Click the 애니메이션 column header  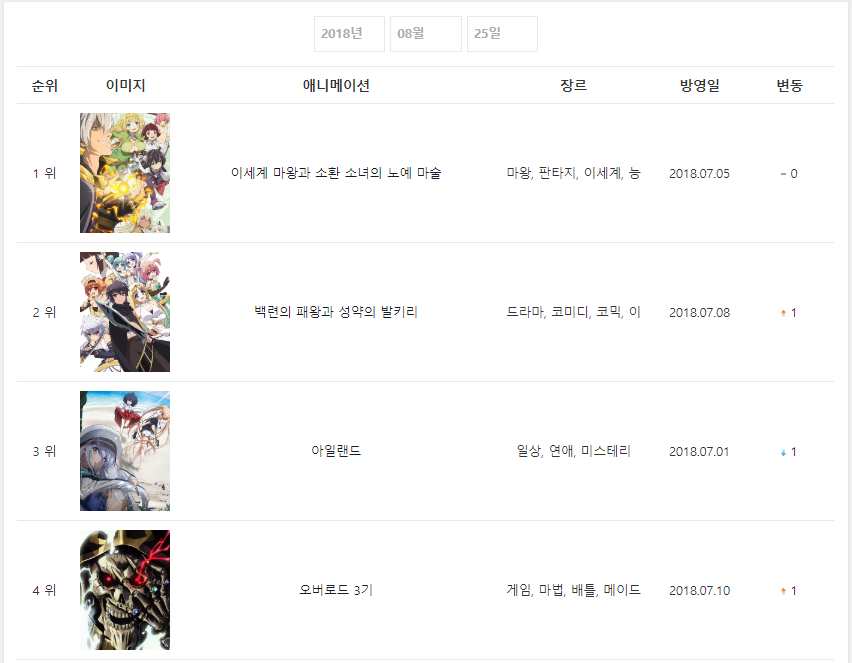tap(336, 85)
